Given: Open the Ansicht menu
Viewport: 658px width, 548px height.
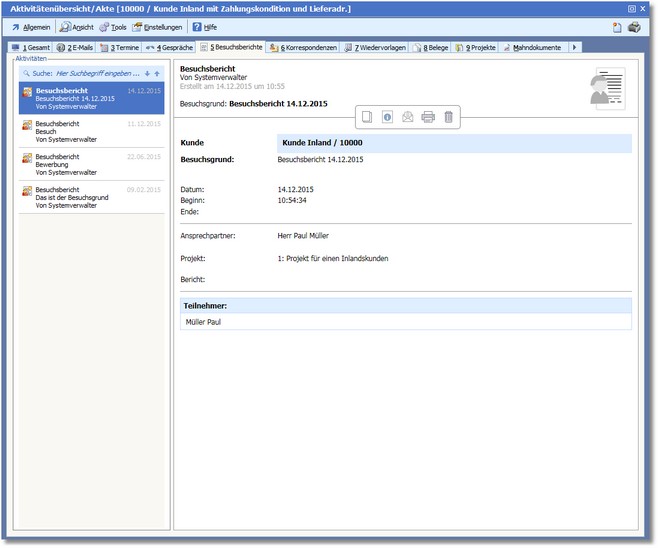Looking at the screenshot, I should pos(77,27).
